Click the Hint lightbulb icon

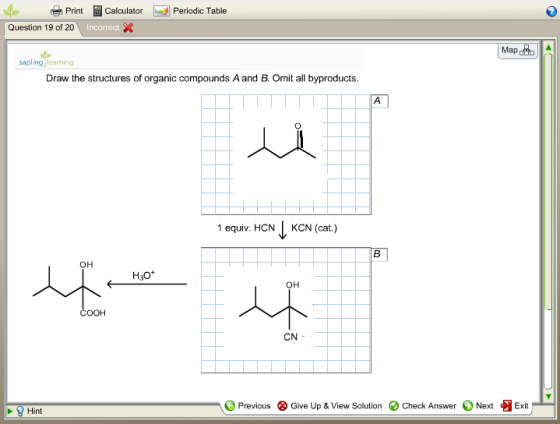click(x=20, y=411)
